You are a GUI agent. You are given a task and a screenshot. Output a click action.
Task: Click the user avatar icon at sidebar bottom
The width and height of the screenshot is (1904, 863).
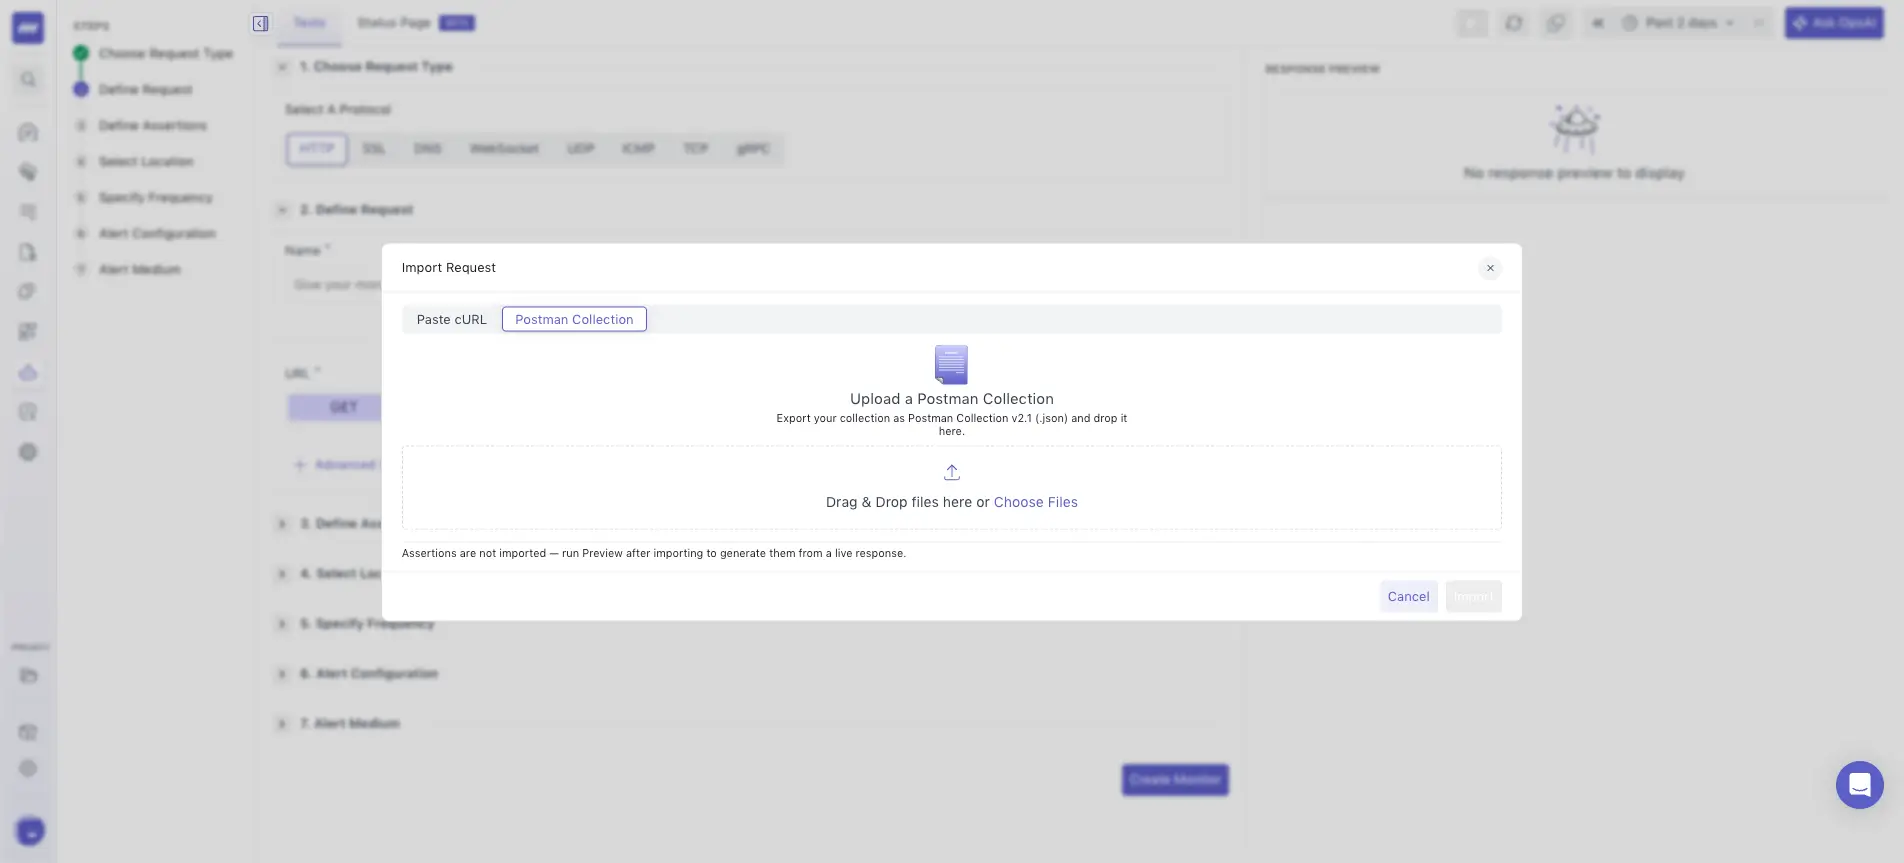point(30,831)
